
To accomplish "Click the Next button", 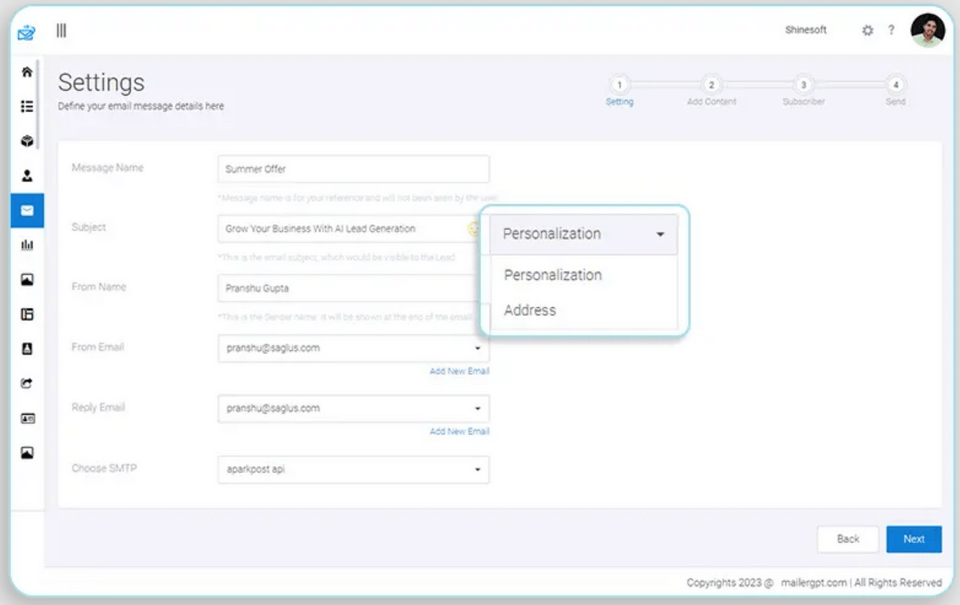I will [x=913, y=539].
